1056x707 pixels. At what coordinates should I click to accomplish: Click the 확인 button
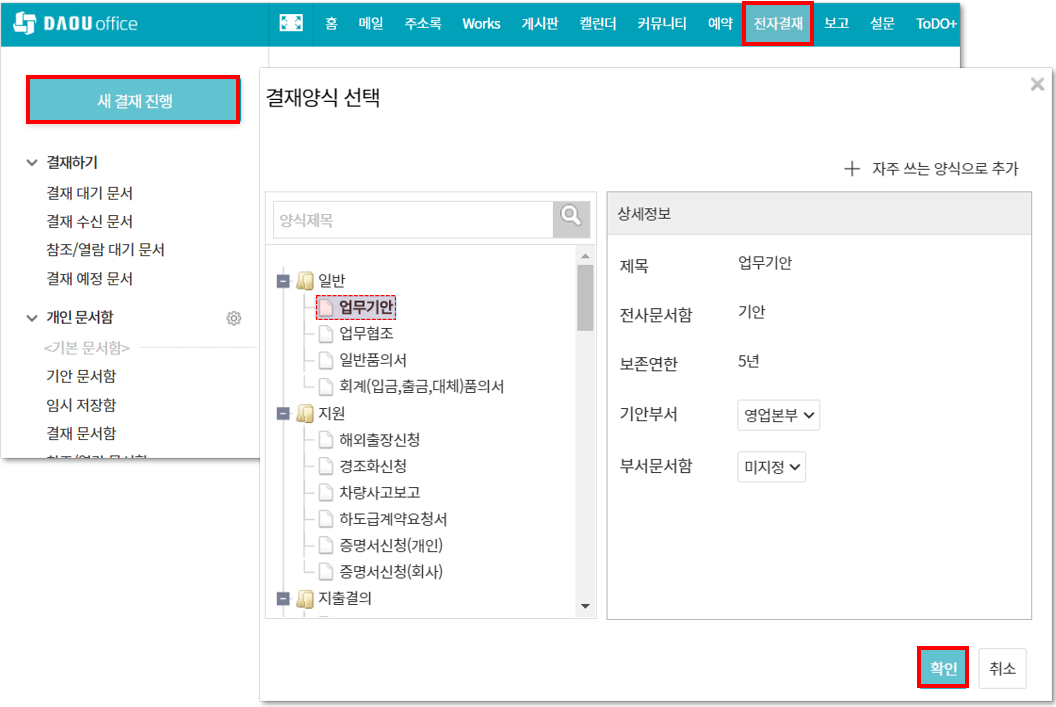coord(943,668)
